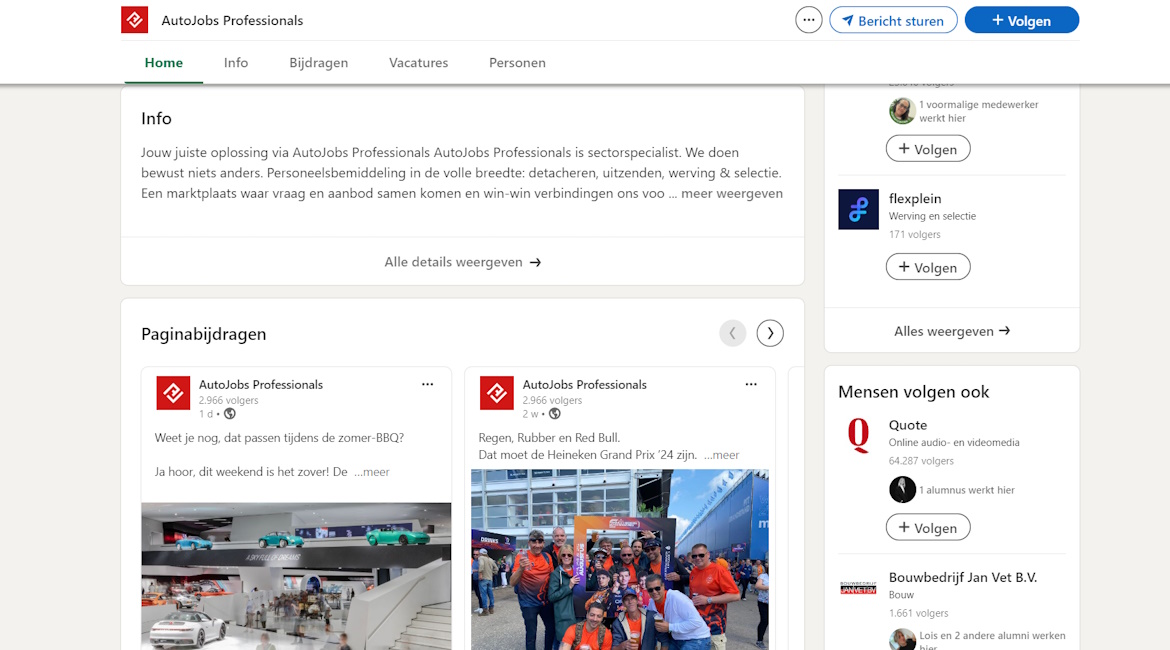
Task: Open the three-dot more options menu in header
Action: coord(808,20)
